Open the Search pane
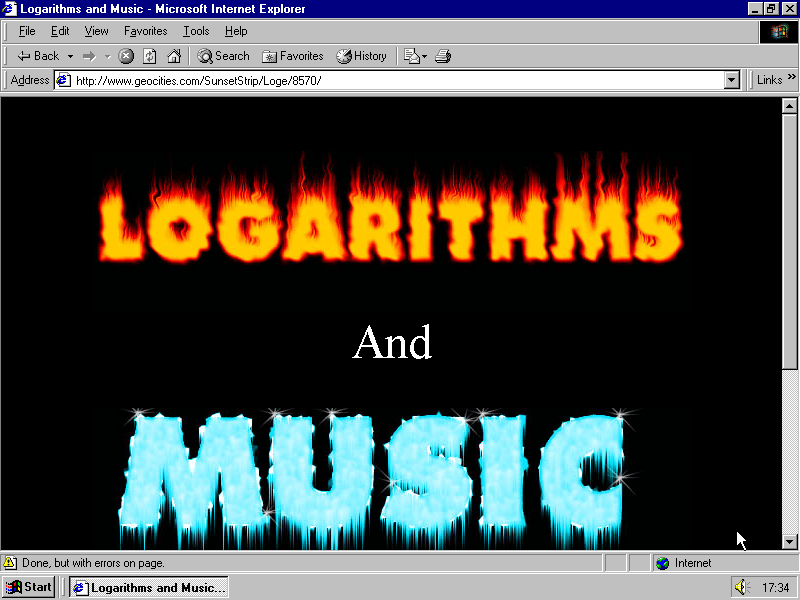The image size is (800, 600). click(223, 56)
